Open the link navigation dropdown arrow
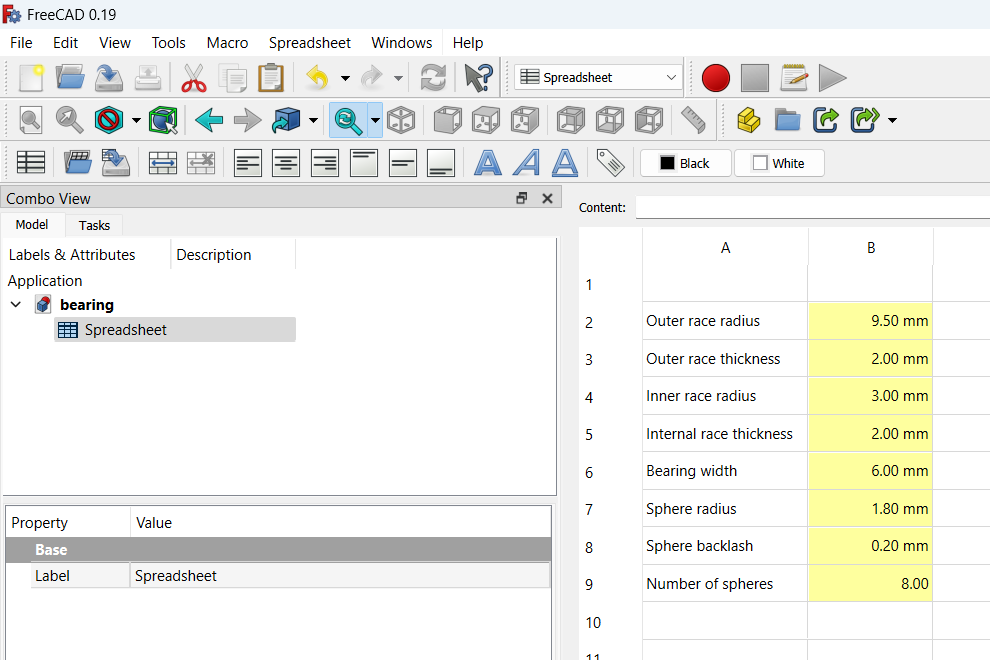Image resolution: width=990 pixels, height=660 pixels. (313, 121)
